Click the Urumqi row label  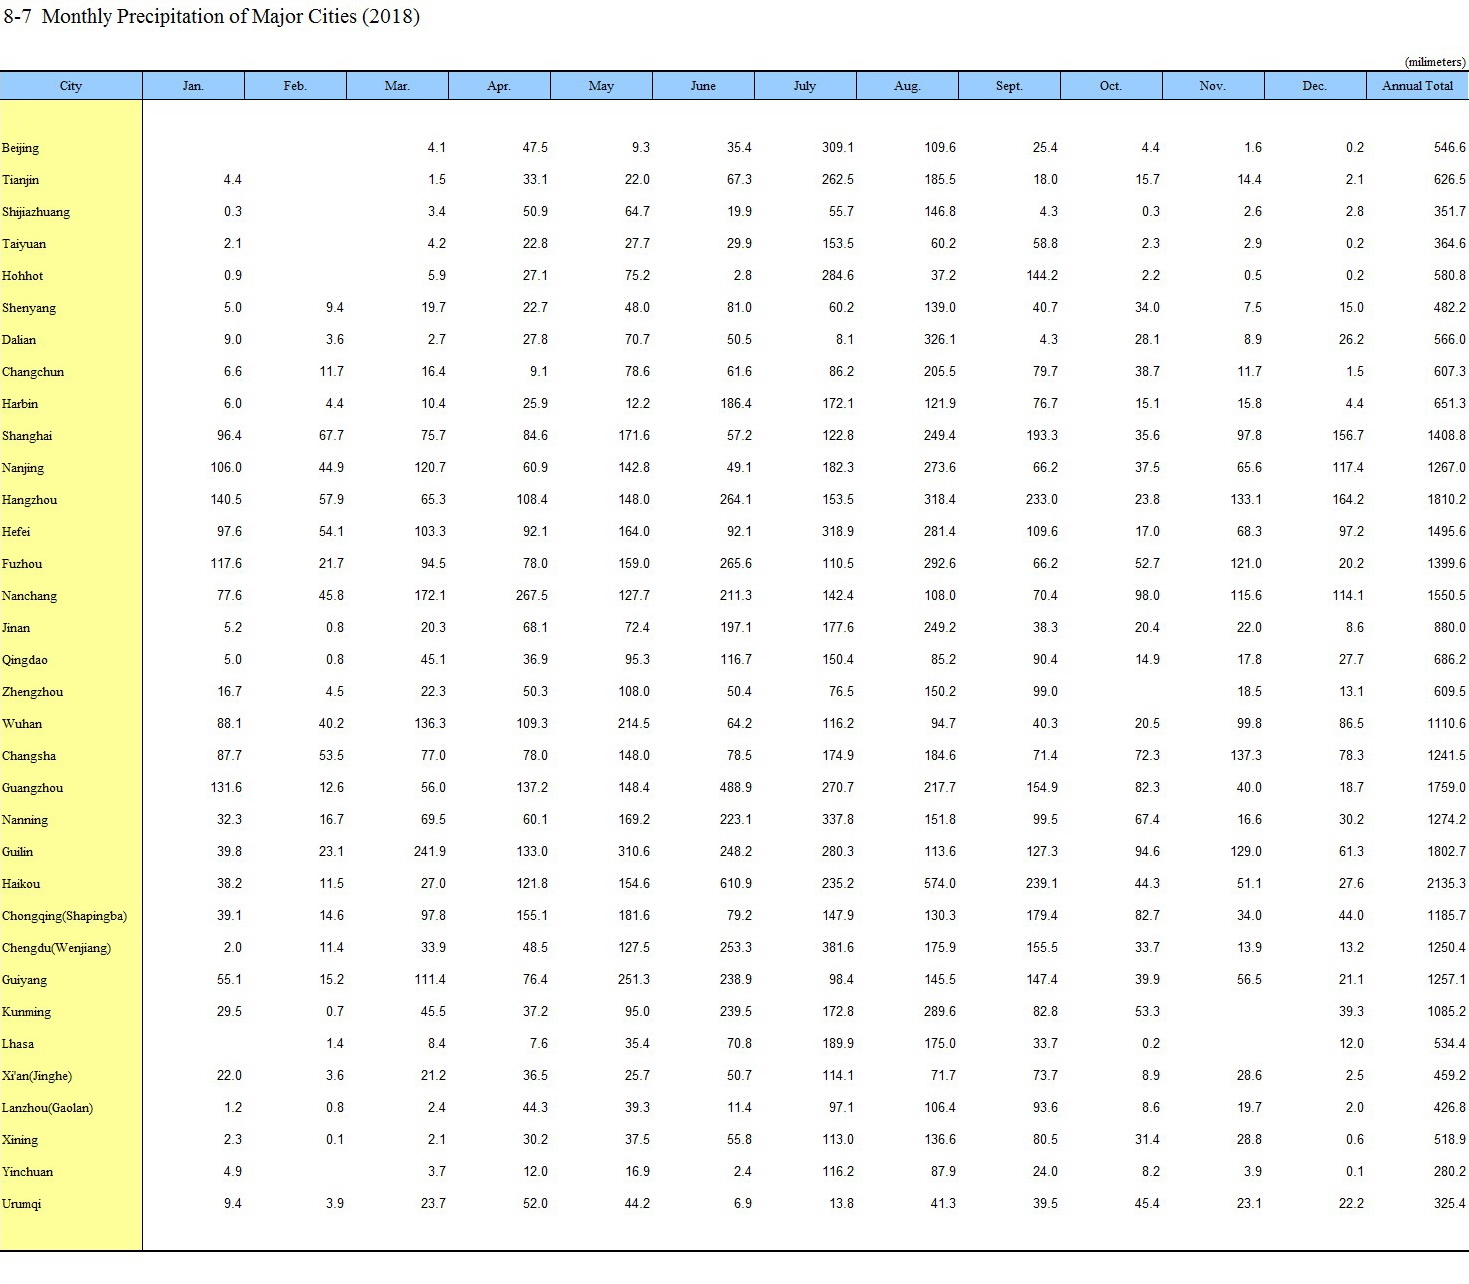pos(22,1204)
